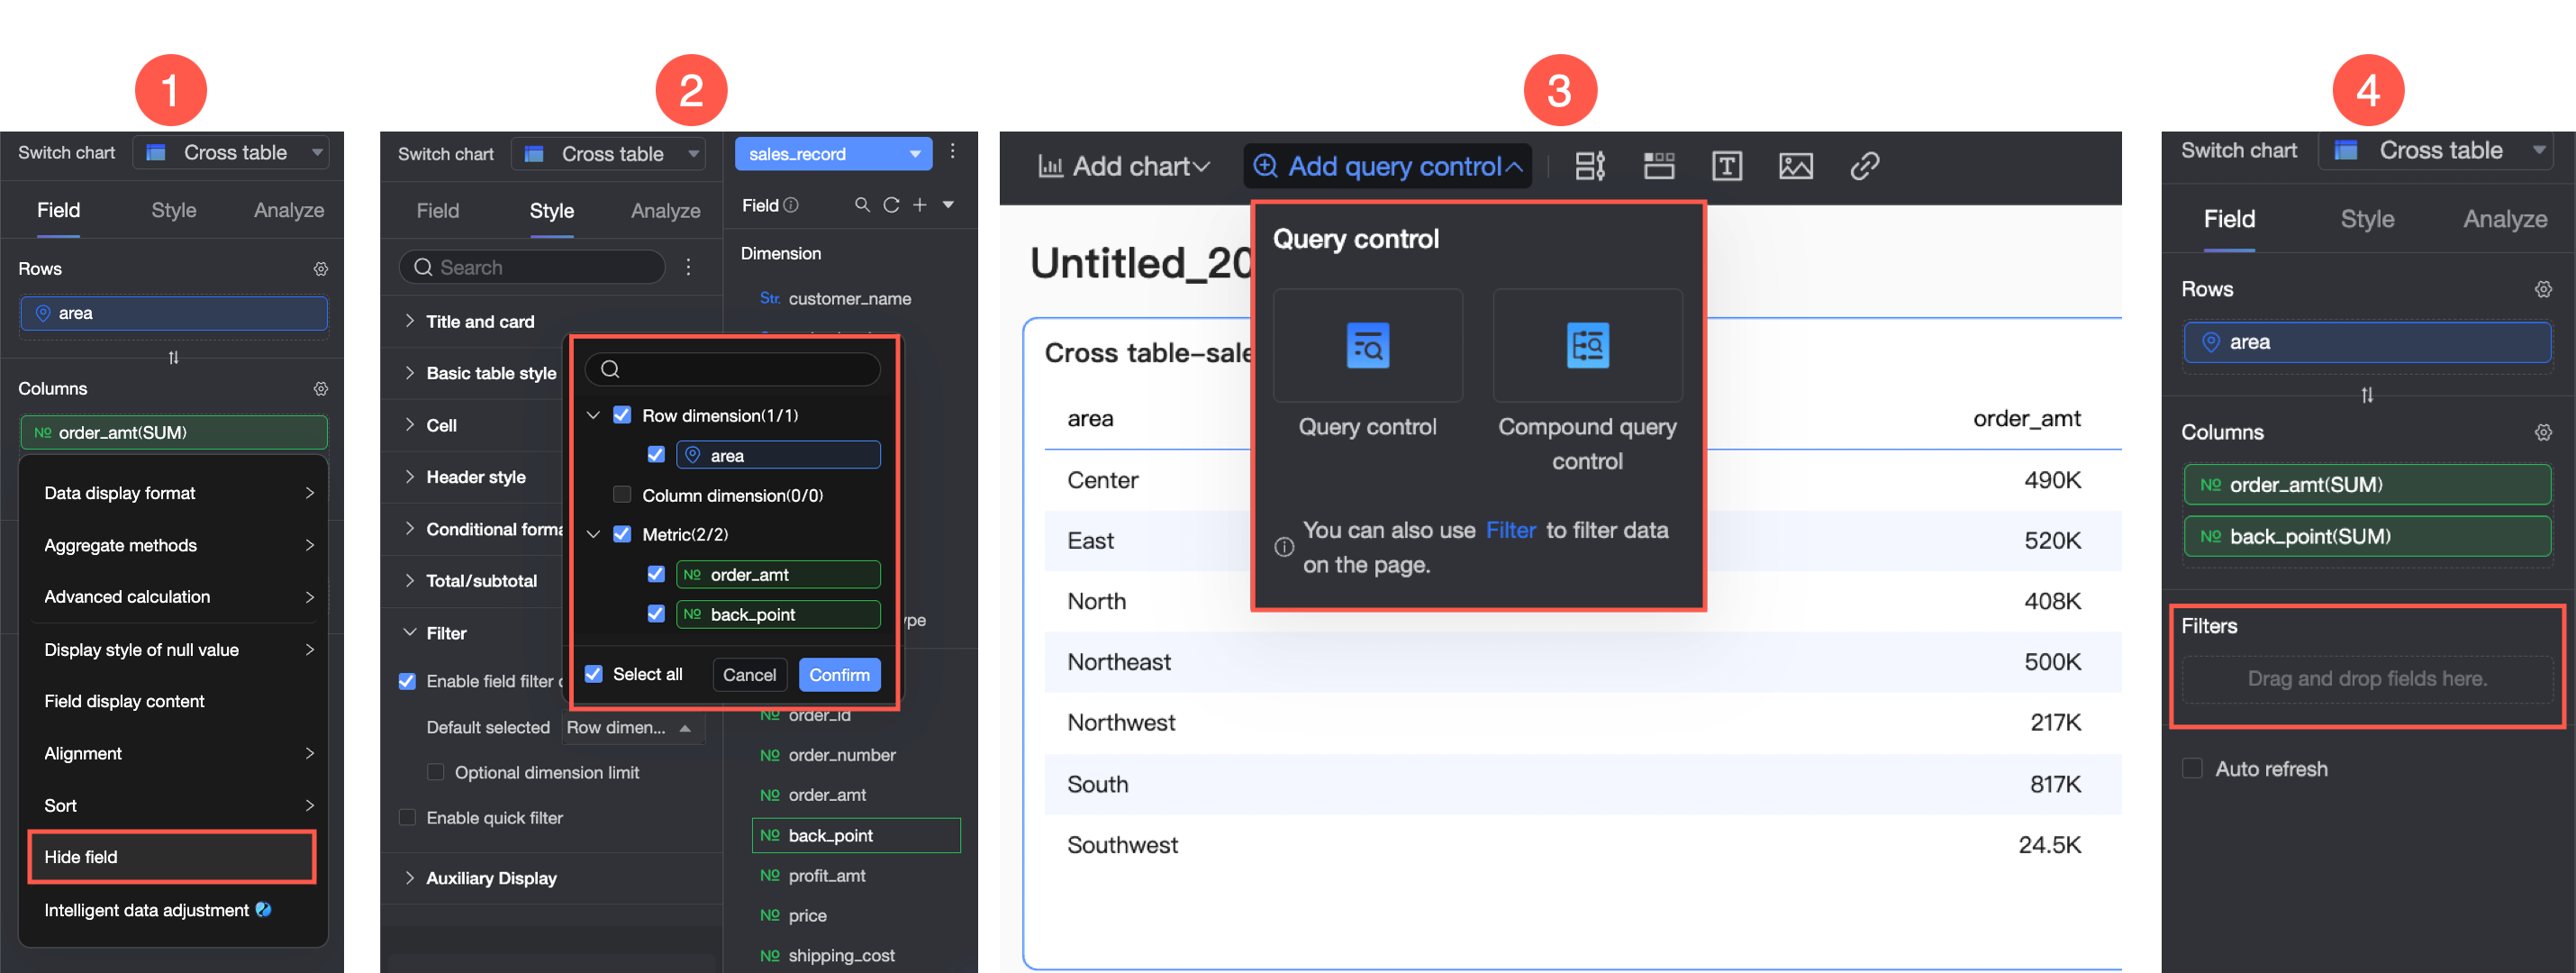Click the refresh icon beside Field header

890,205
